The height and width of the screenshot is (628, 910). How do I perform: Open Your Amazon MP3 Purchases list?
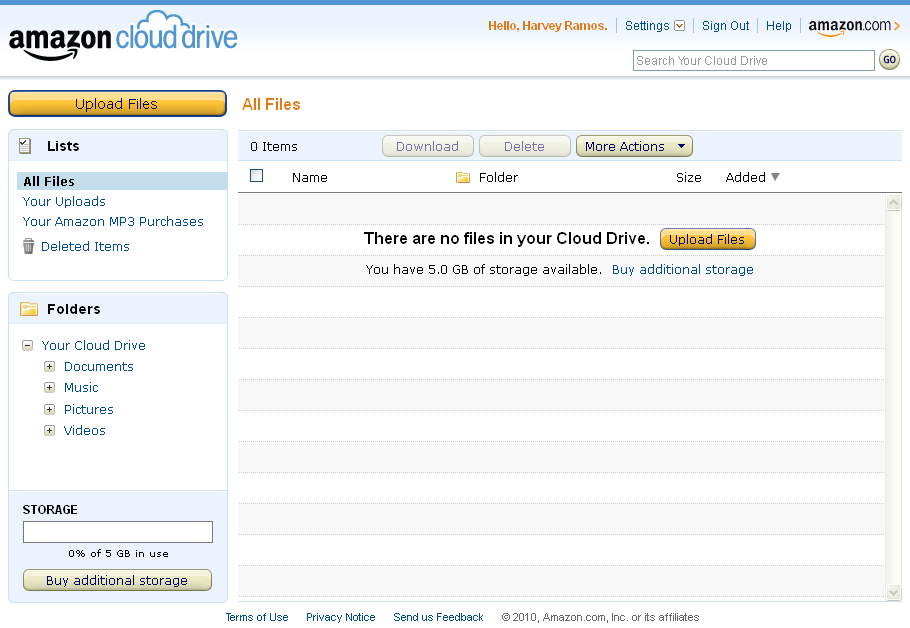113,222
